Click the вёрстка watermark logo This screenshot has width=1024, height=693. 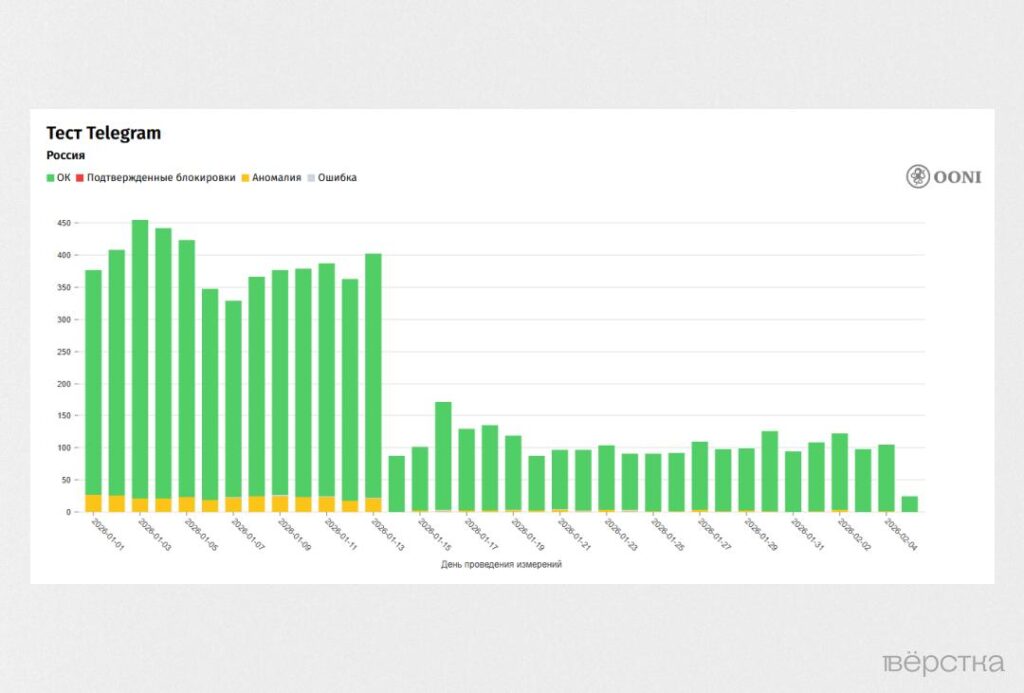click(x=943, y=663)
